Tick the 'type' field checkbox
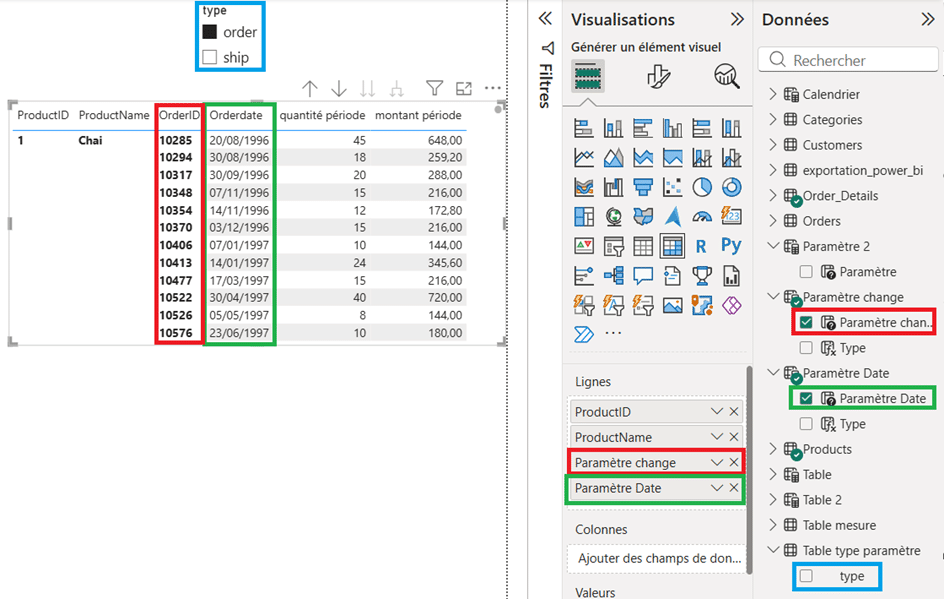Screen dimensions: 944x599 [806, 576]
